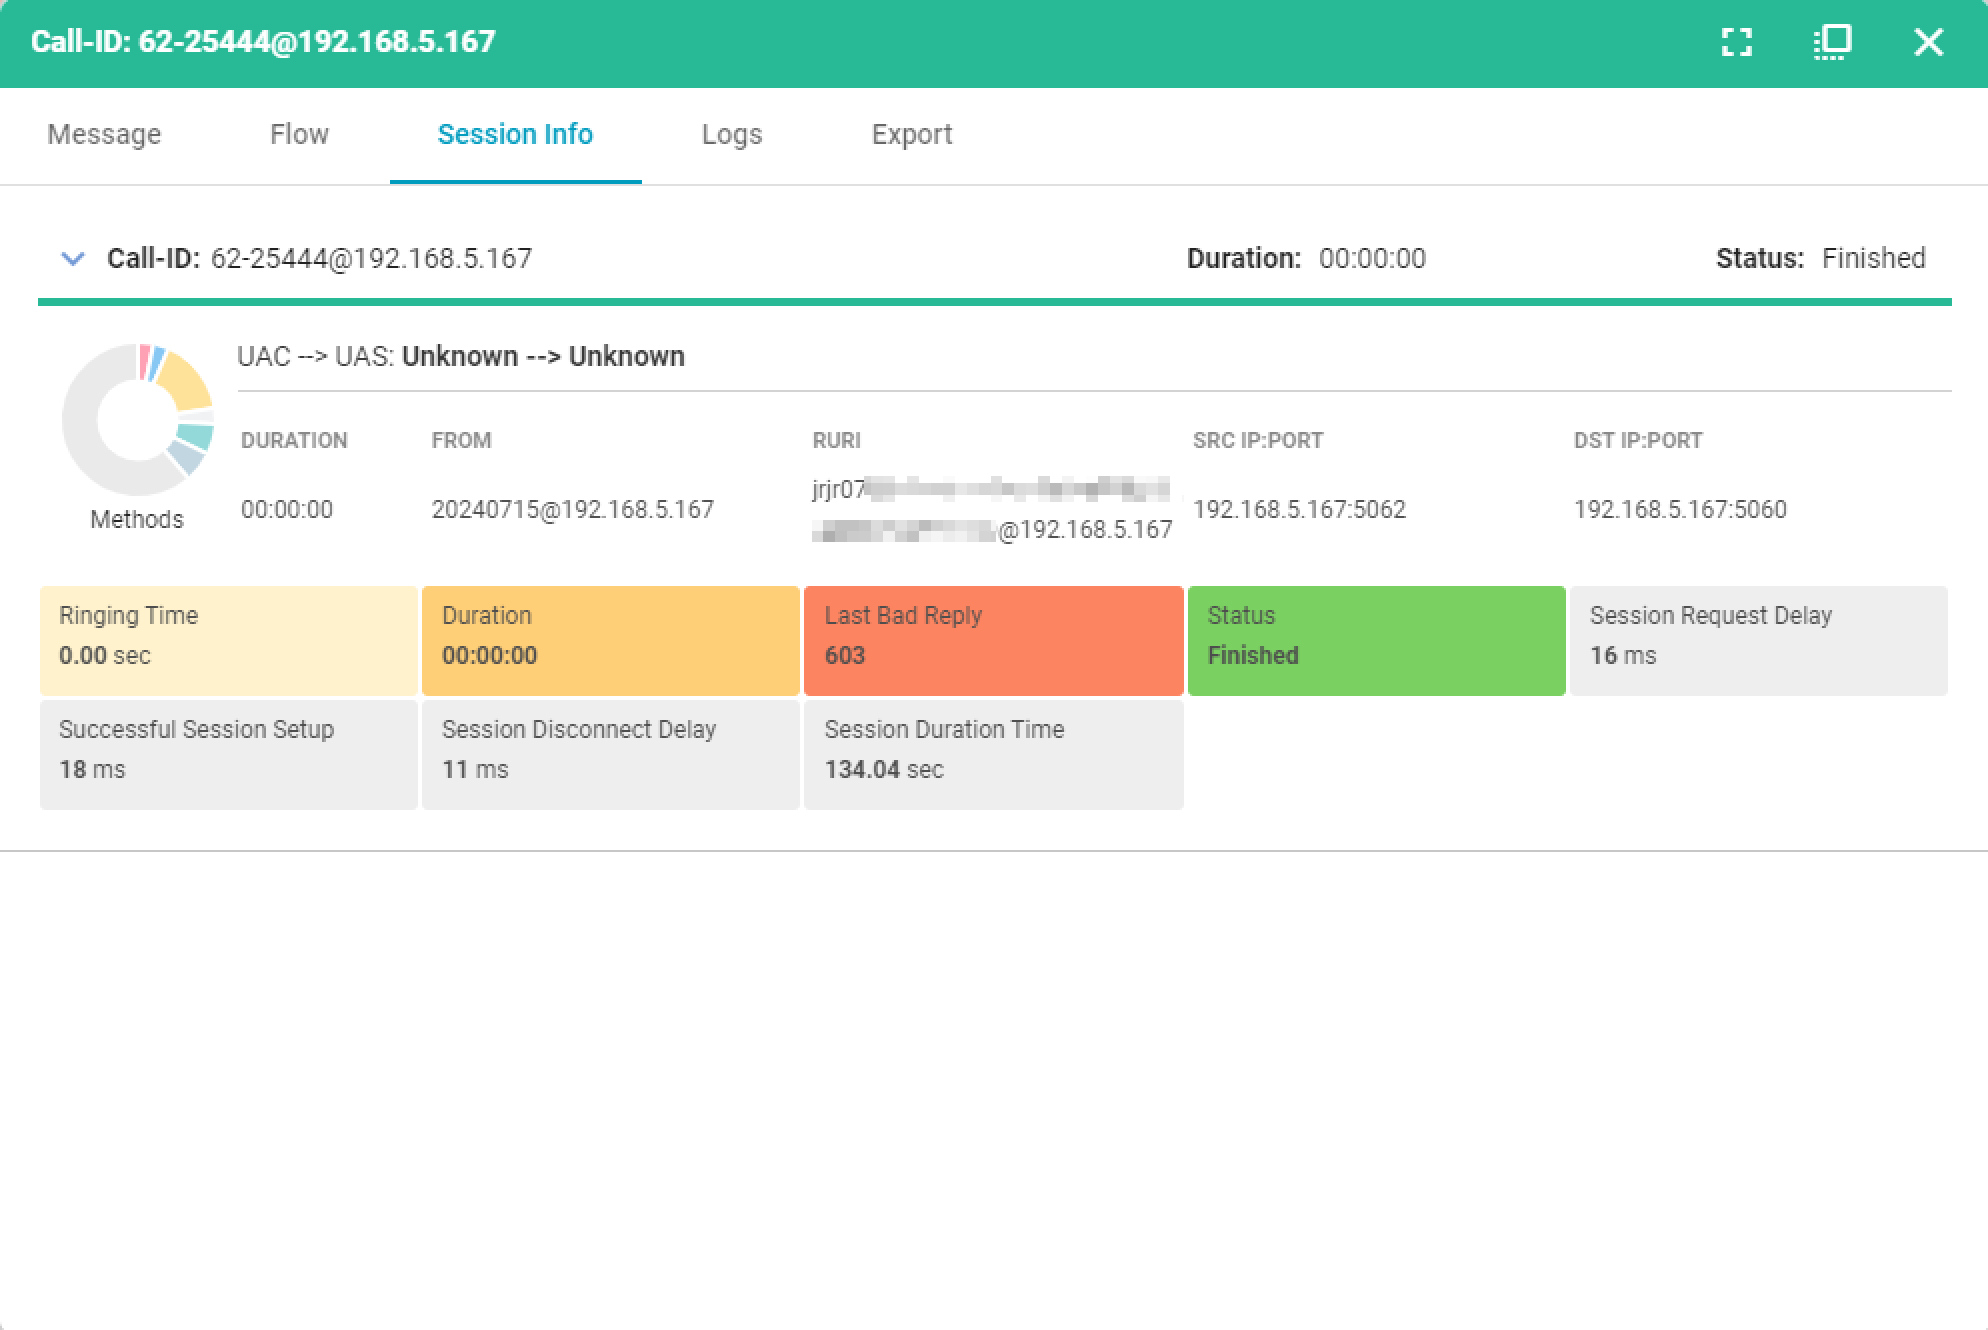Click the FROM address 20240715@192.168.5.167
The image size is (1988, 1330).
pos(572,510)
